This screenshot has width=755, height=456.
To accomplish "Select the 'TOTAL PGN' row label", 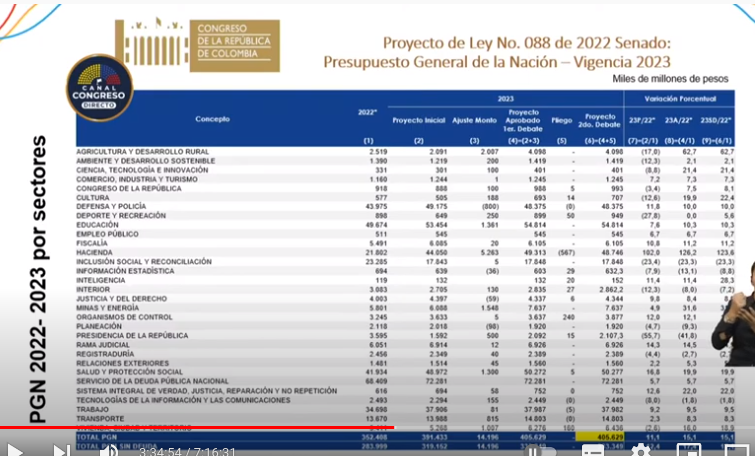I will tap(96, 437).
